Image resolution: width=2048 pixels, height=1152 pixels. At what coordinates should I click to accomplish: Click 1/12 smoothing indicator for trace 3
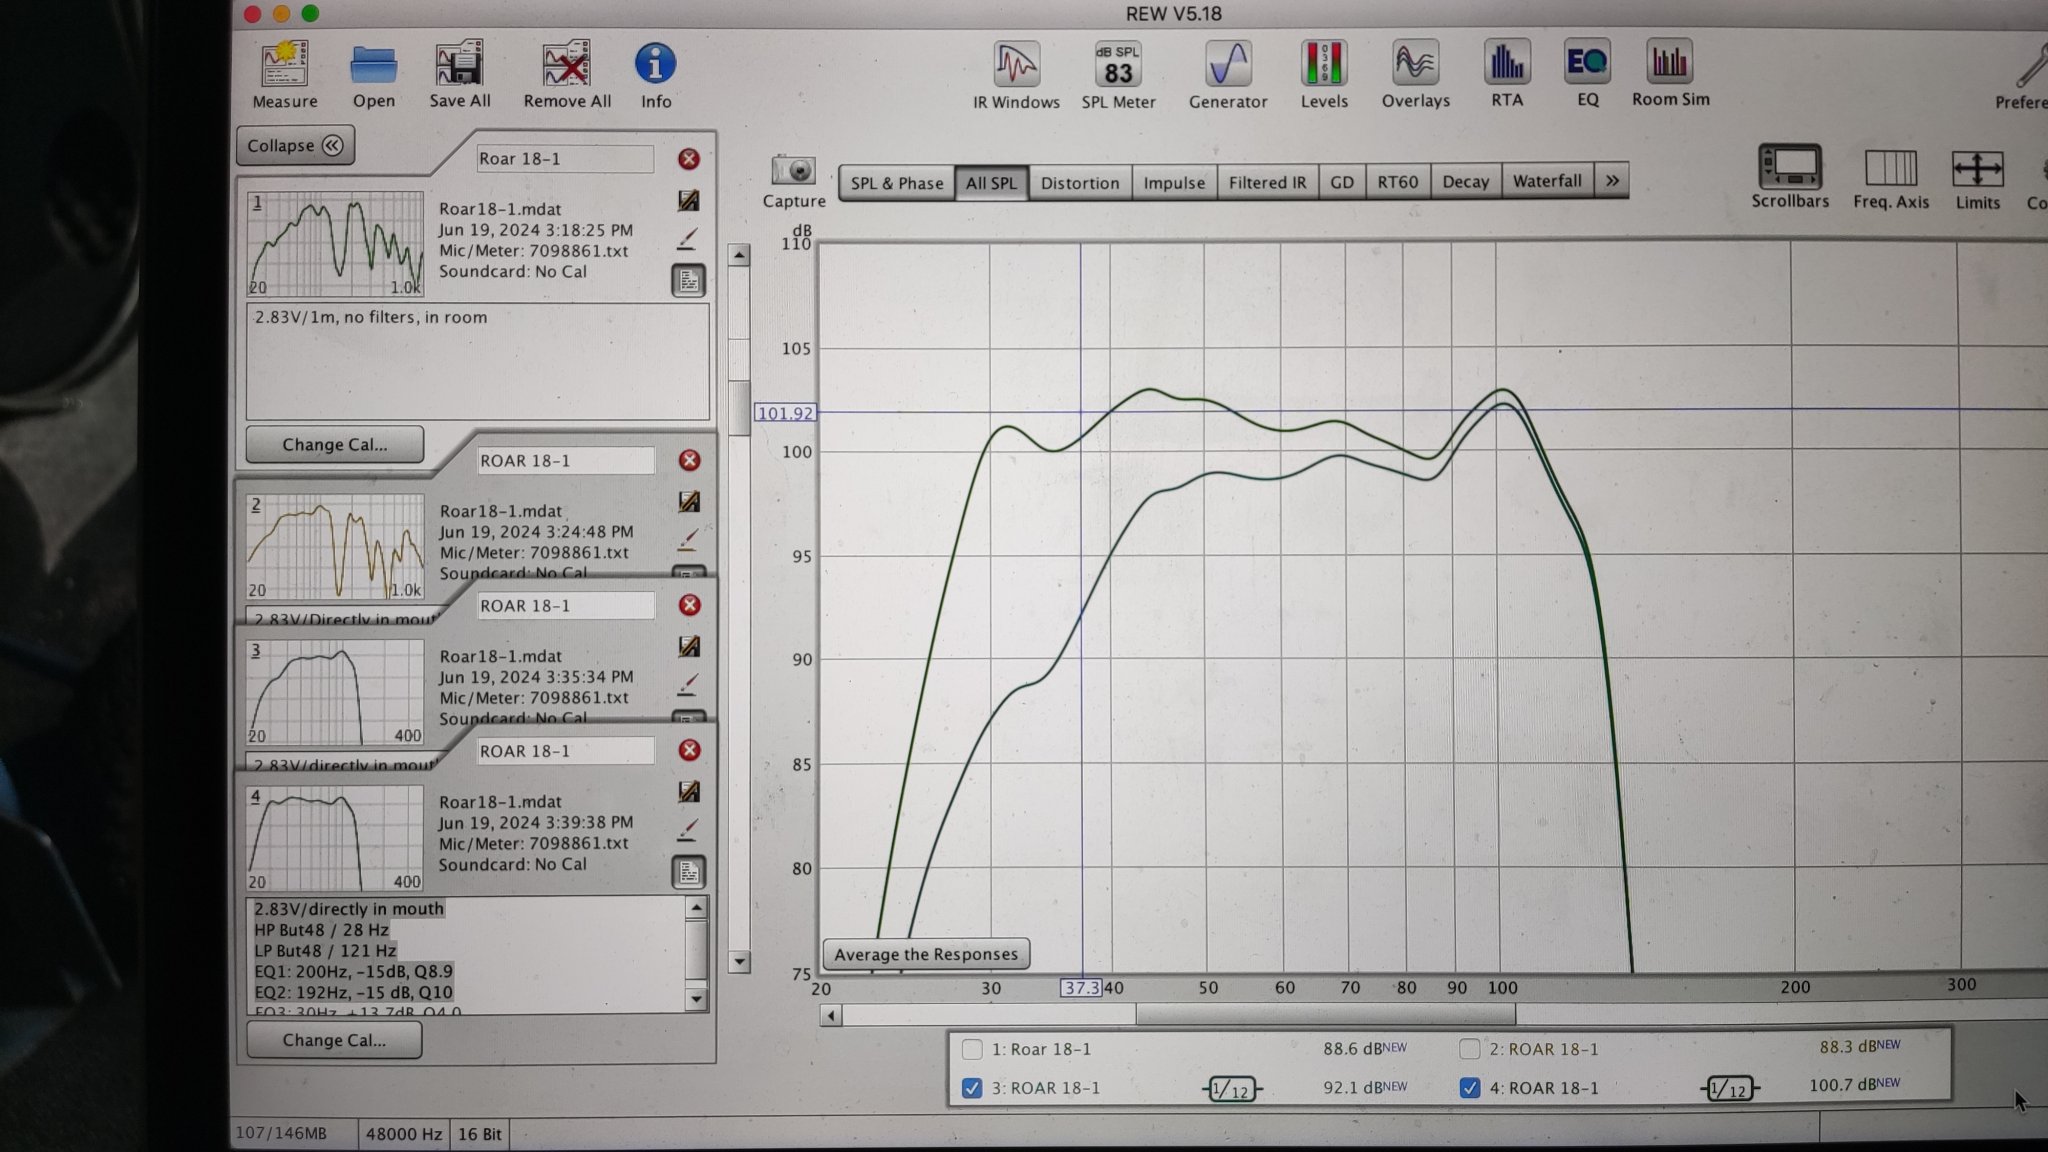point(1232,1089)
